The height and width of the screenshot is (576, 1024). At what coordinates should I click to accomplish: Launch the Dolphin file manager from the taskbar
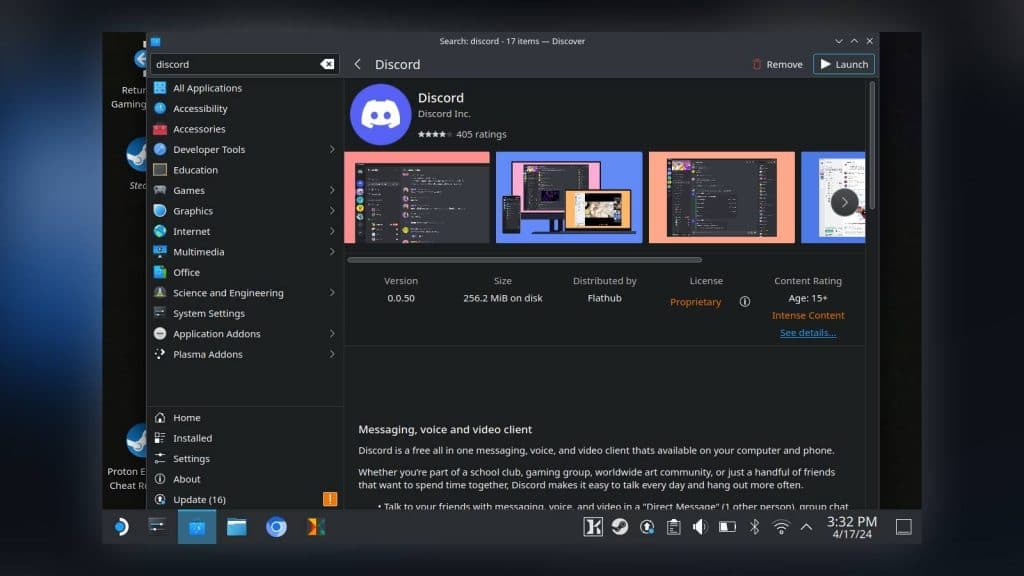tap(235, 526)
